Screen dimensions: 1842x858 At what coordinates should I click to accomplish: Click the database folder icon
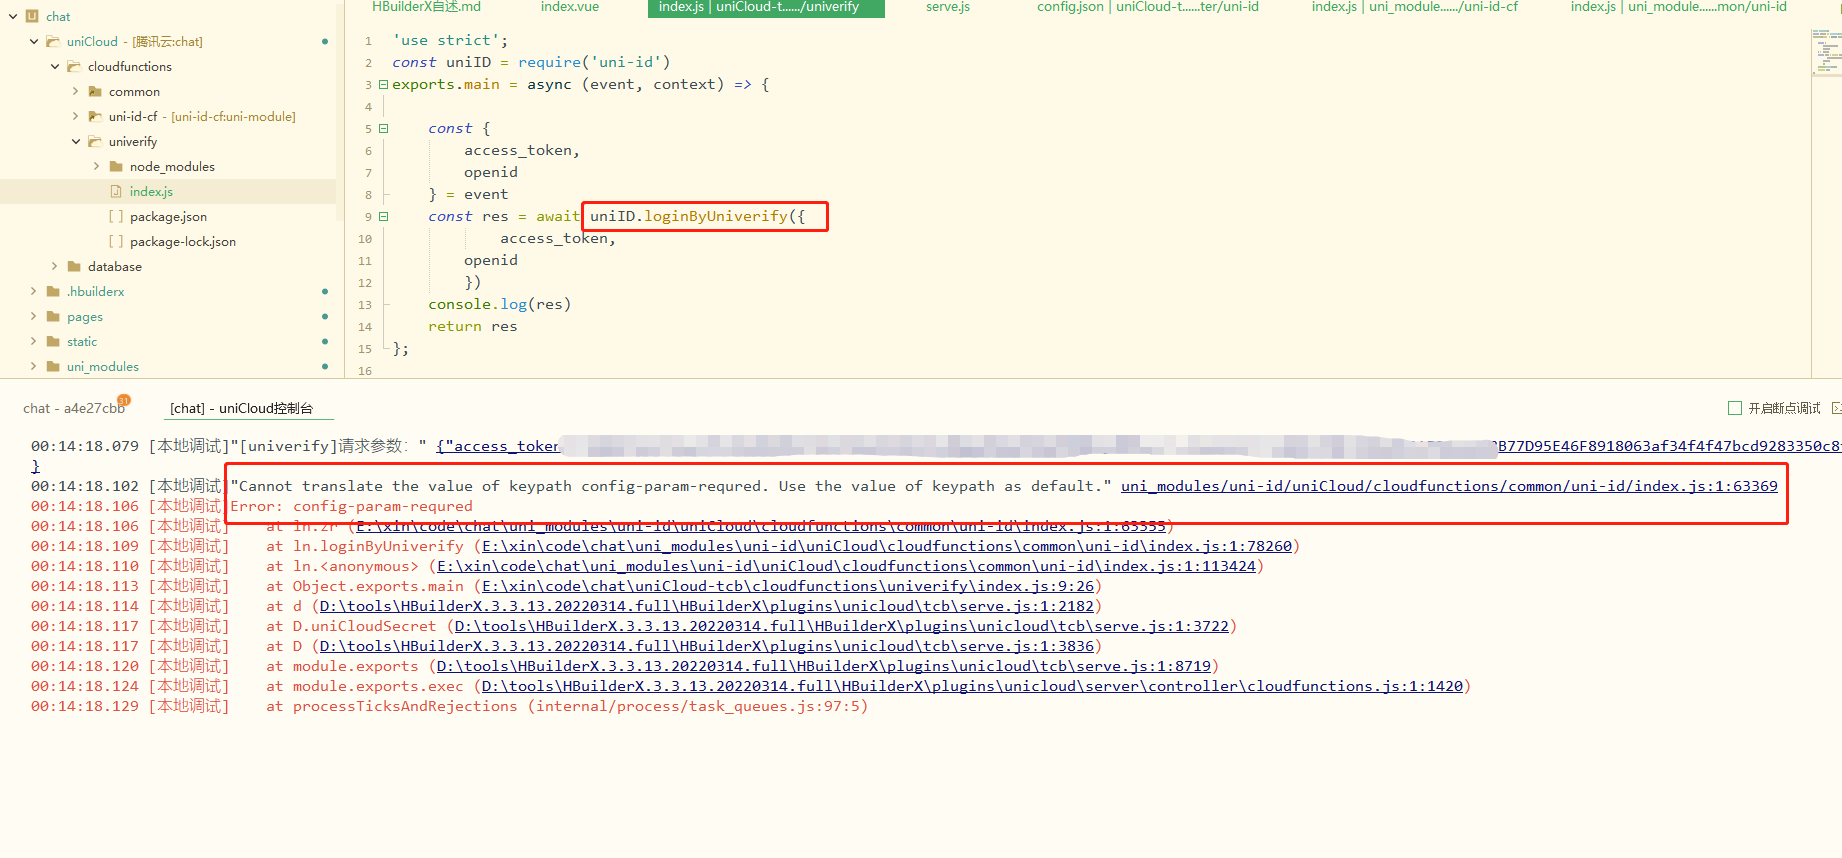point(74,267)
